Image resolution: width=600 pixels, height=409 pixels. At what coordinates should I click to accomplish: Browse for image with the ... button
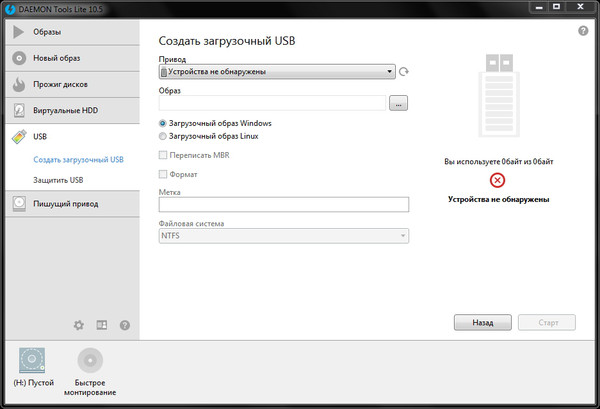click(x=398, y=103)
